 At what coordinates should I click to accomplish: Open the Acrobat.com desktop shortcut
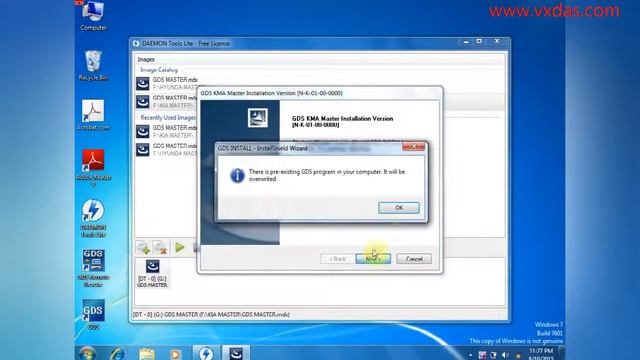pos(93,115)
